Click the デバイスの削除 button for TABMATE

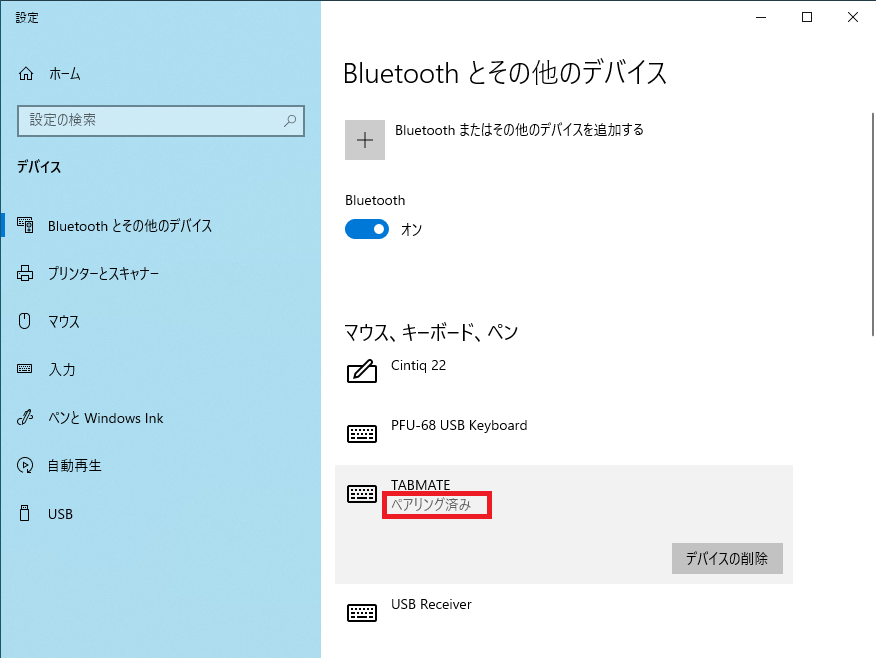click(727, 558)
